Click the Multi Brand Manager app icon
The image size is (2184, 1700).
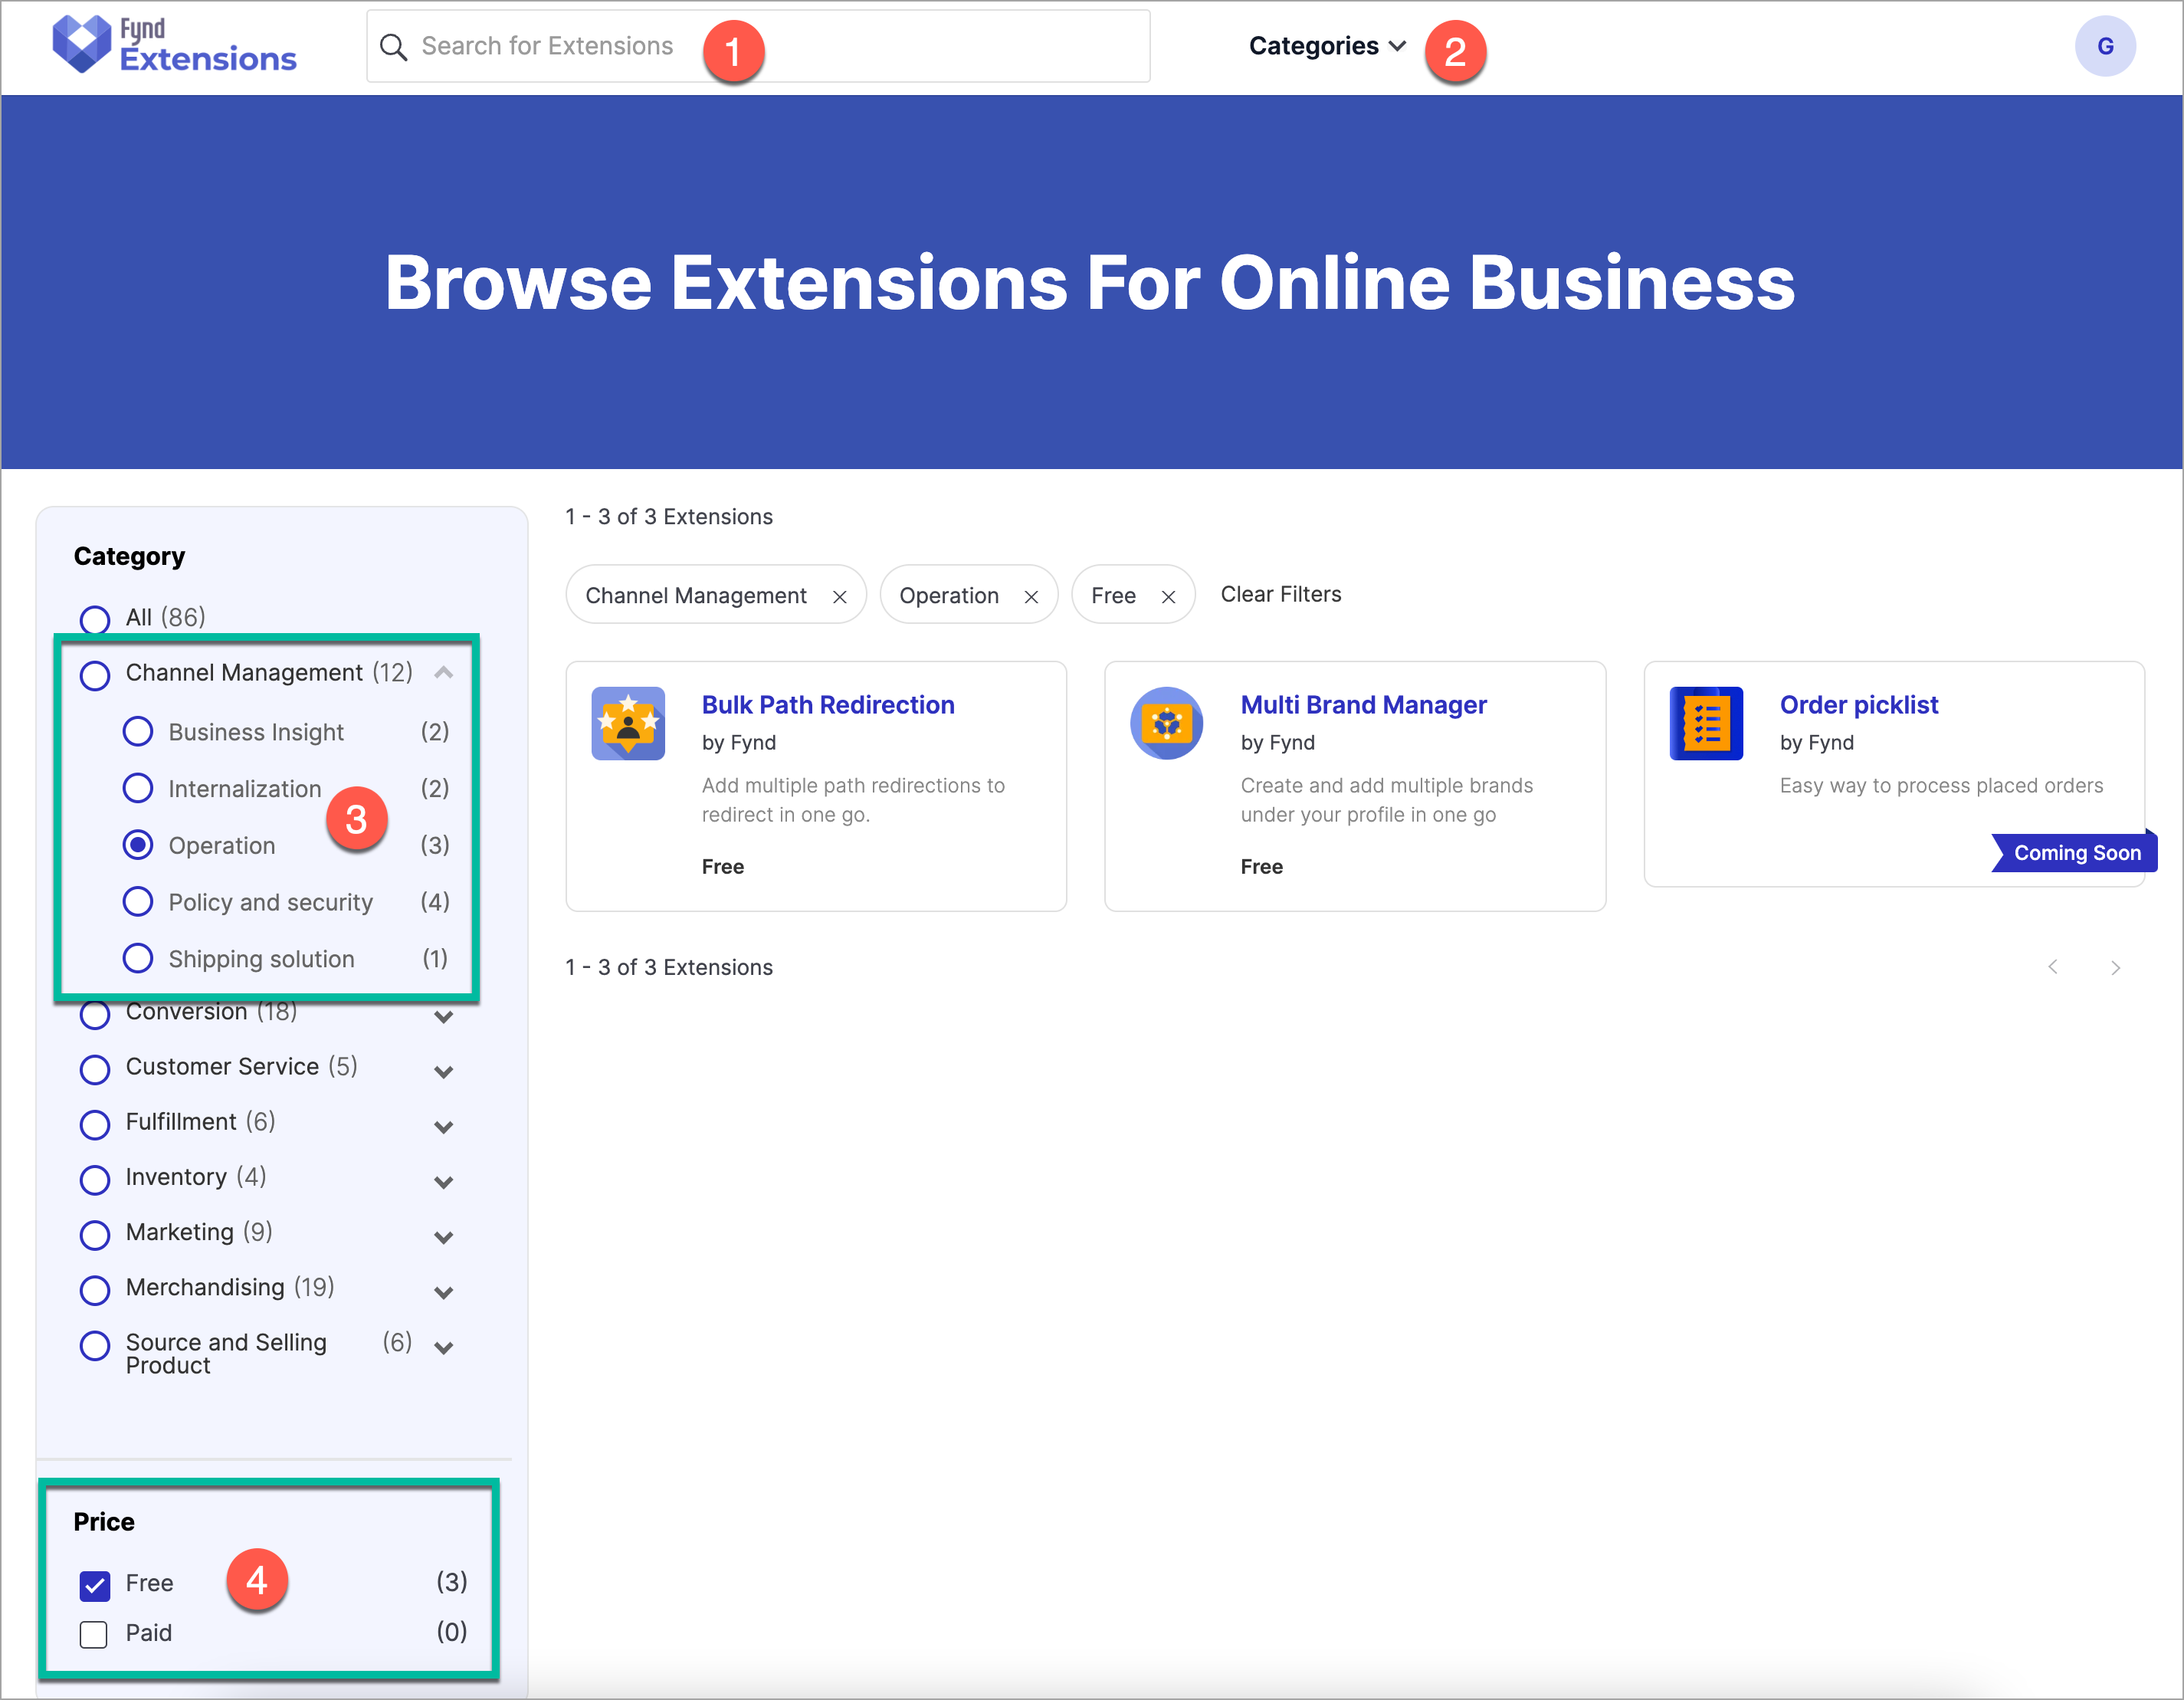pyautogui.click(x=1167, y=723)
